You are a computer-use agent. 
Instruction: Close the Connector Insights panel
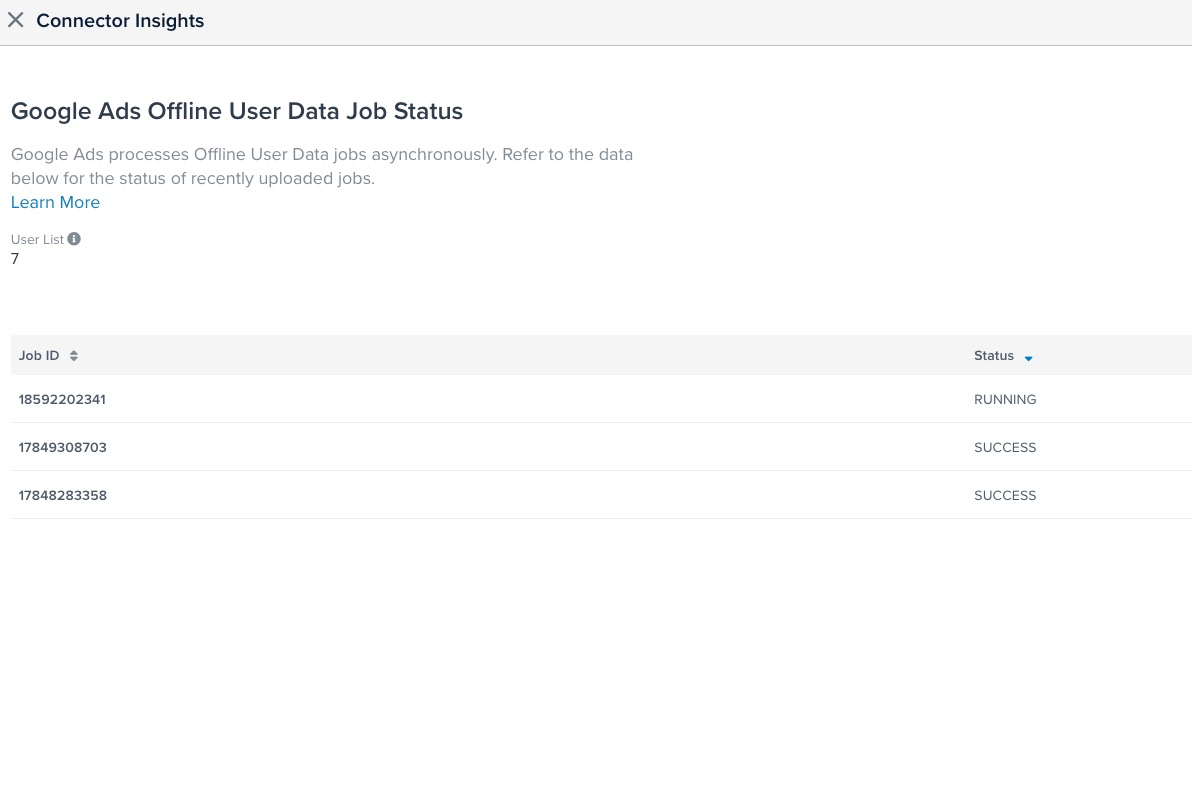click(x=16, y=20)
